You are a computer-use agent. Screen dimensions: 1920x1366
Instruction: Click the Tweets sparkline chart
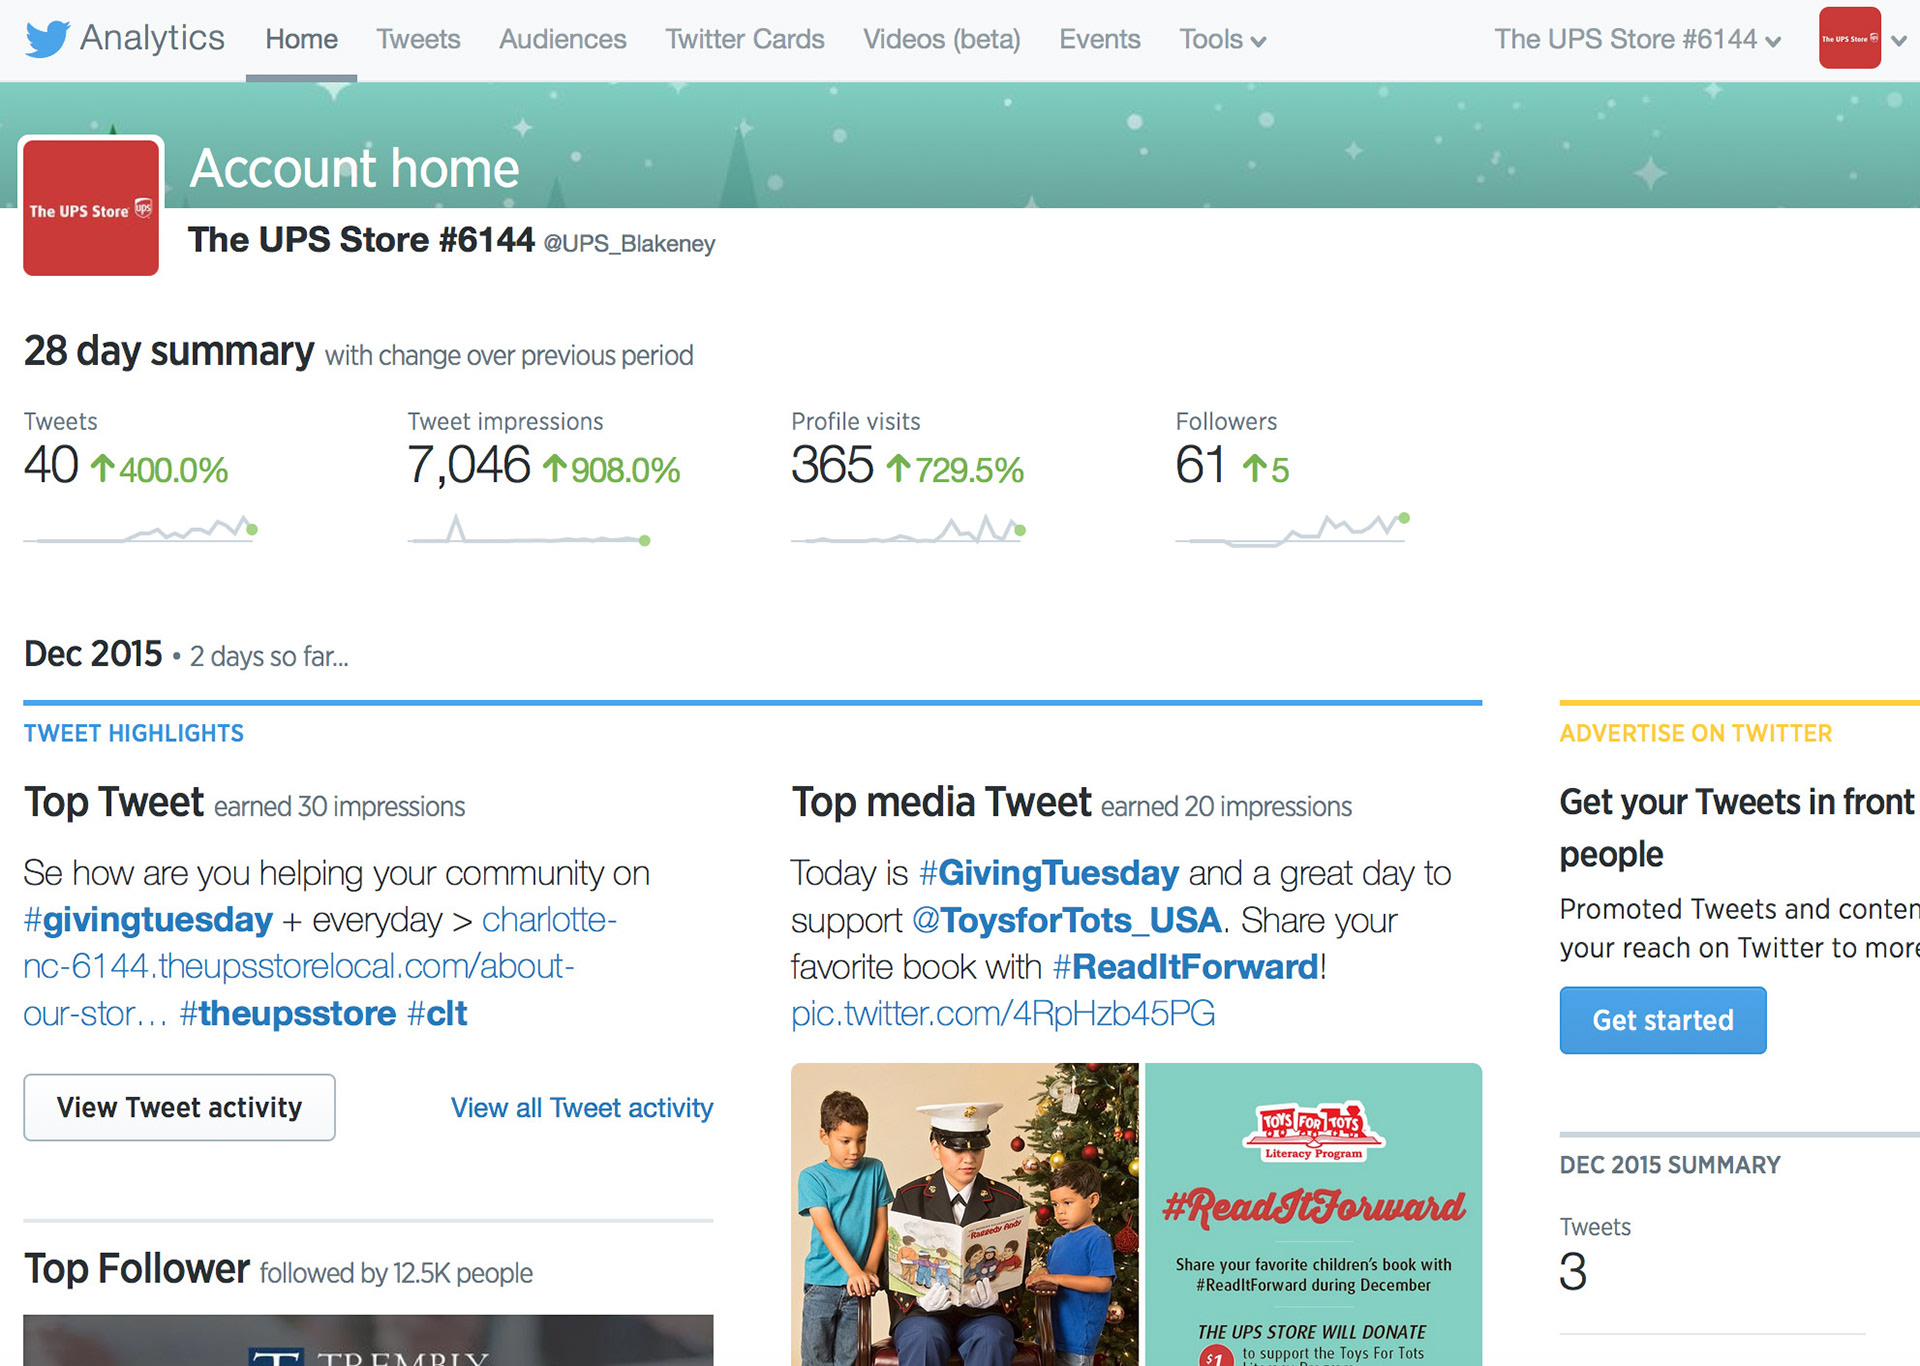(x=140, y=528)
